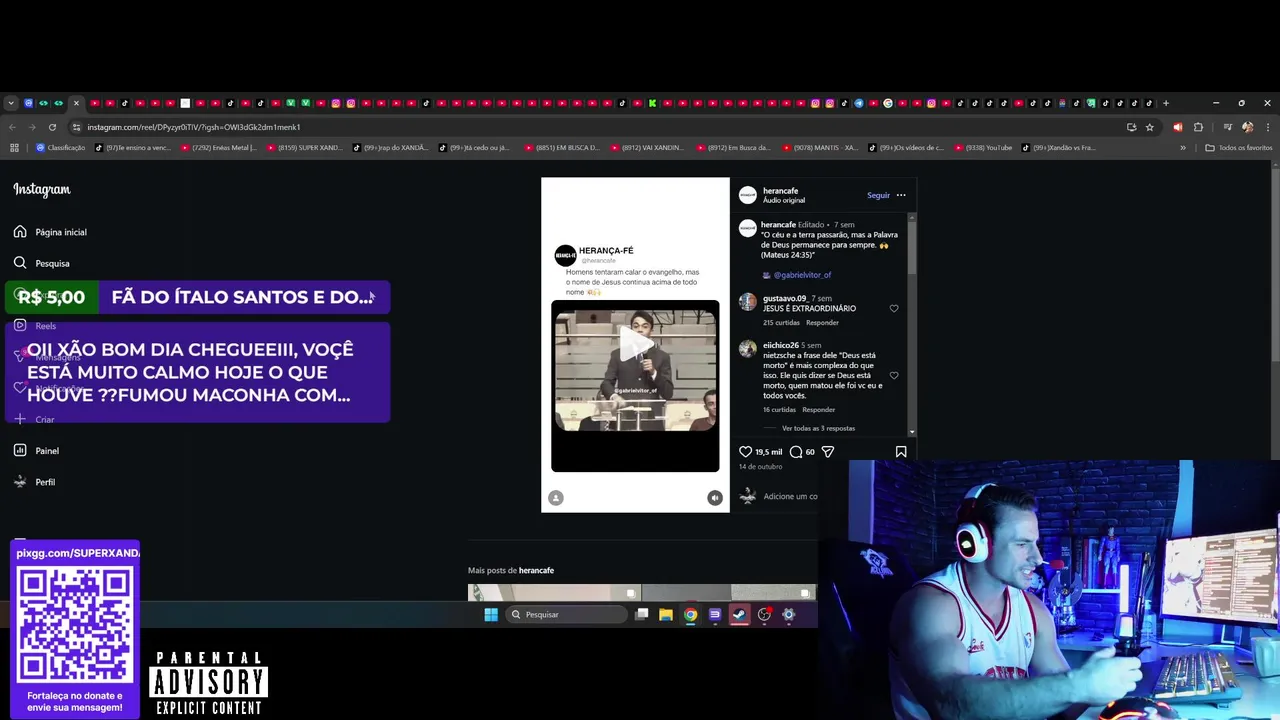Follow herancafe with Seguir
This screenshot has width=1280, height=720.
[878, 195]
